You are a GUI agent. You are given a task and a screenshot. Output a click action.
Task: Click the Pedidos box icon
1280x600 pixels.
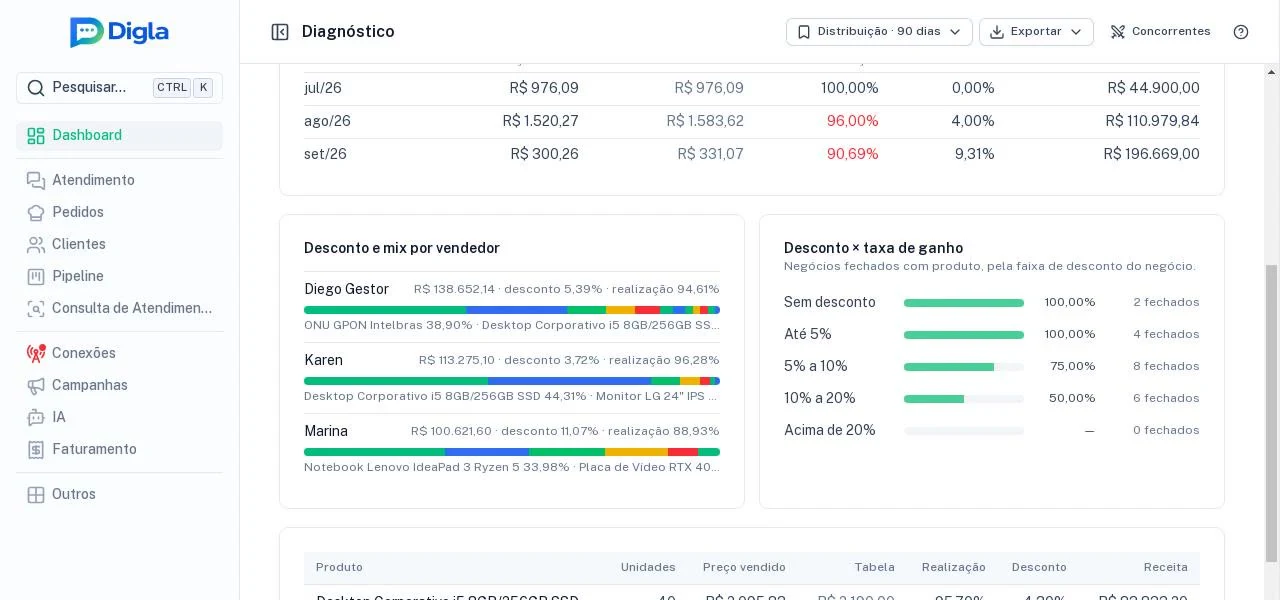36,213
